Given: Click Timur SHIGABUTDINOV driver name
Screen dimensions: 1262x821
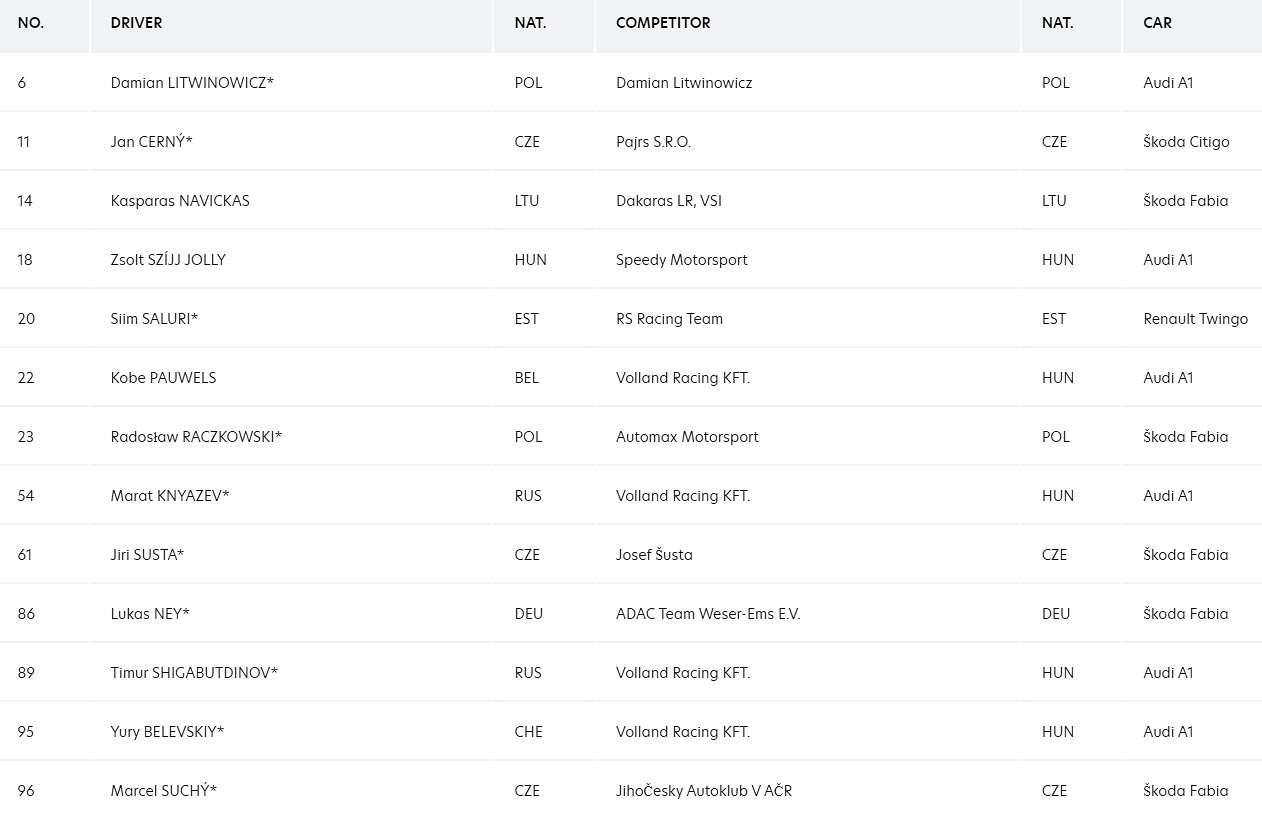Looking at the screenshot, I should 194,673.
